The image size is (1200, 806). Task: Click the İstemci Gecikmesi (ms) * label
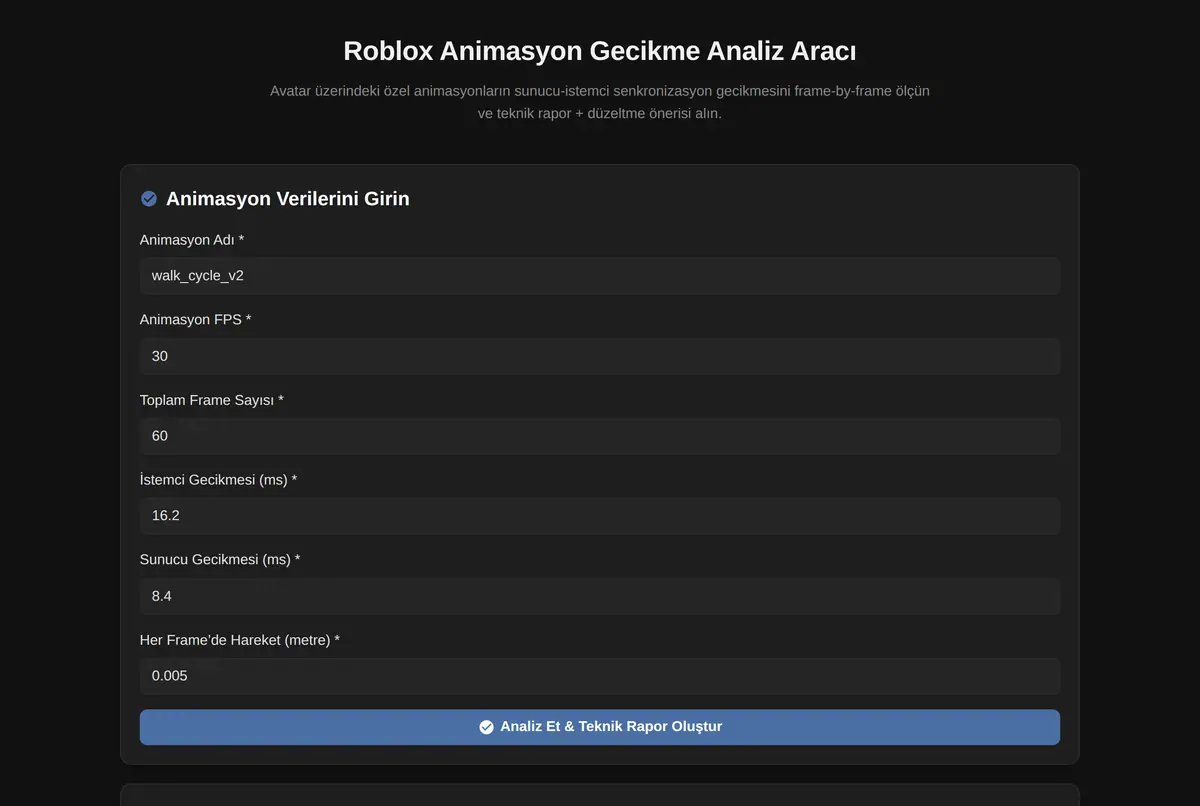219,480
